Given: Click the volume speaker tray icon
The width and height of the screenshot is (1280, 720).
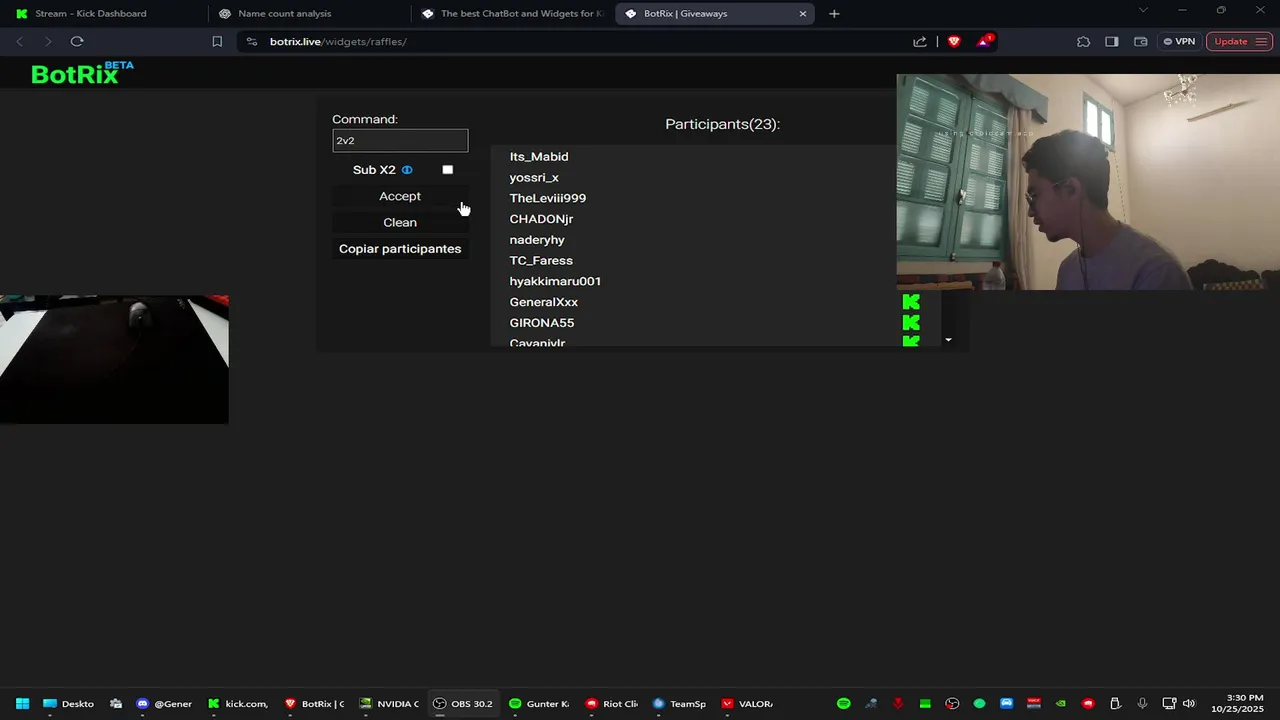Looking at the screenshot, I should pyautogui.click(x=1189, y=704).
